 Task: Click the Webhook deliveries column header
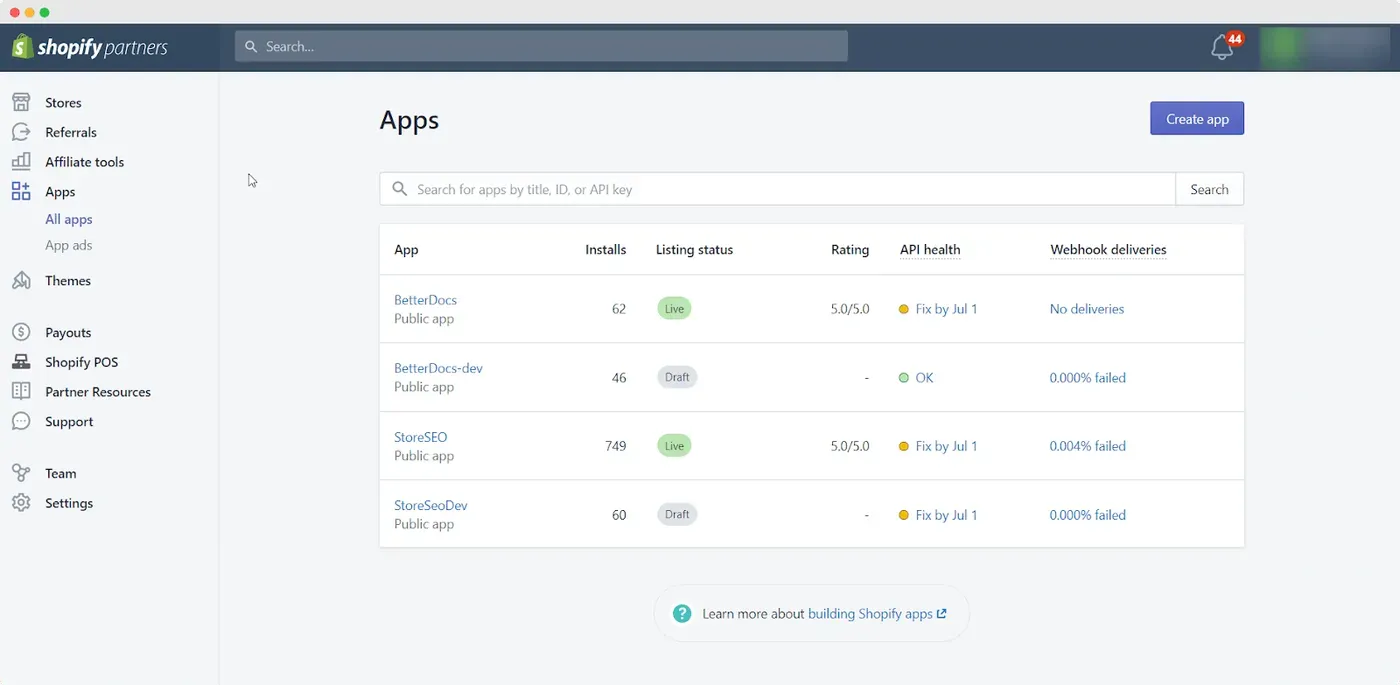[x=1108, y=249]
